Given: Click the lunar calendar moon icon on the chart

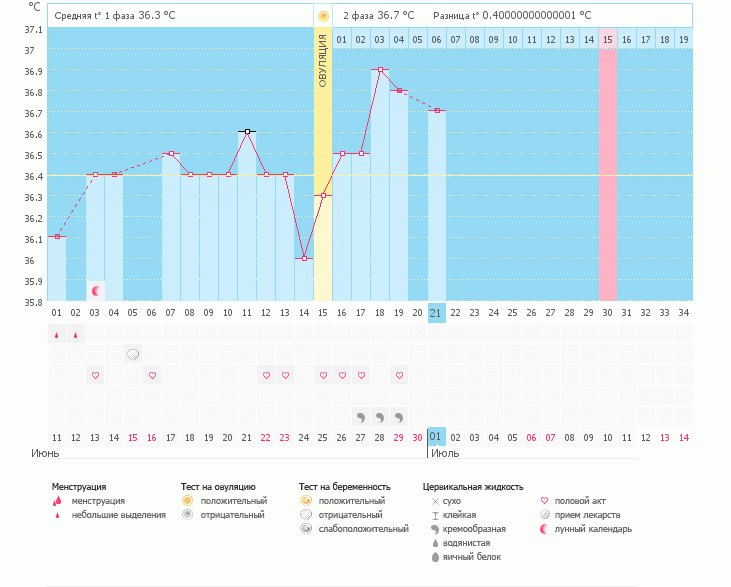Looking at the screenshot, I should [x=96, y=291].
